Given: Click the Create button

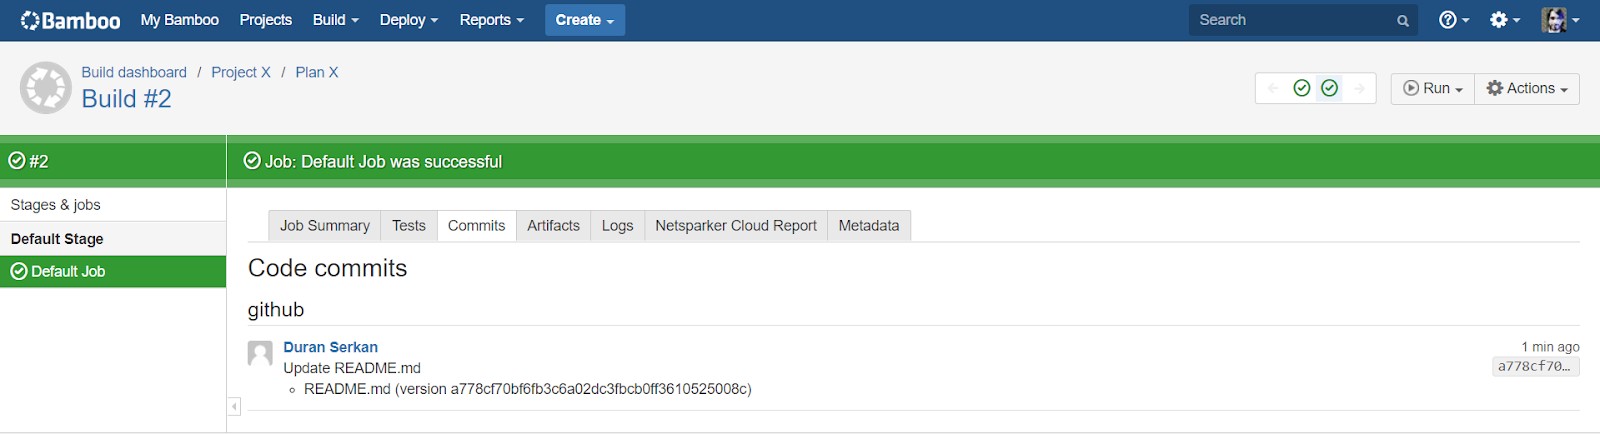Looking at the screenshot, I should 584,20.
